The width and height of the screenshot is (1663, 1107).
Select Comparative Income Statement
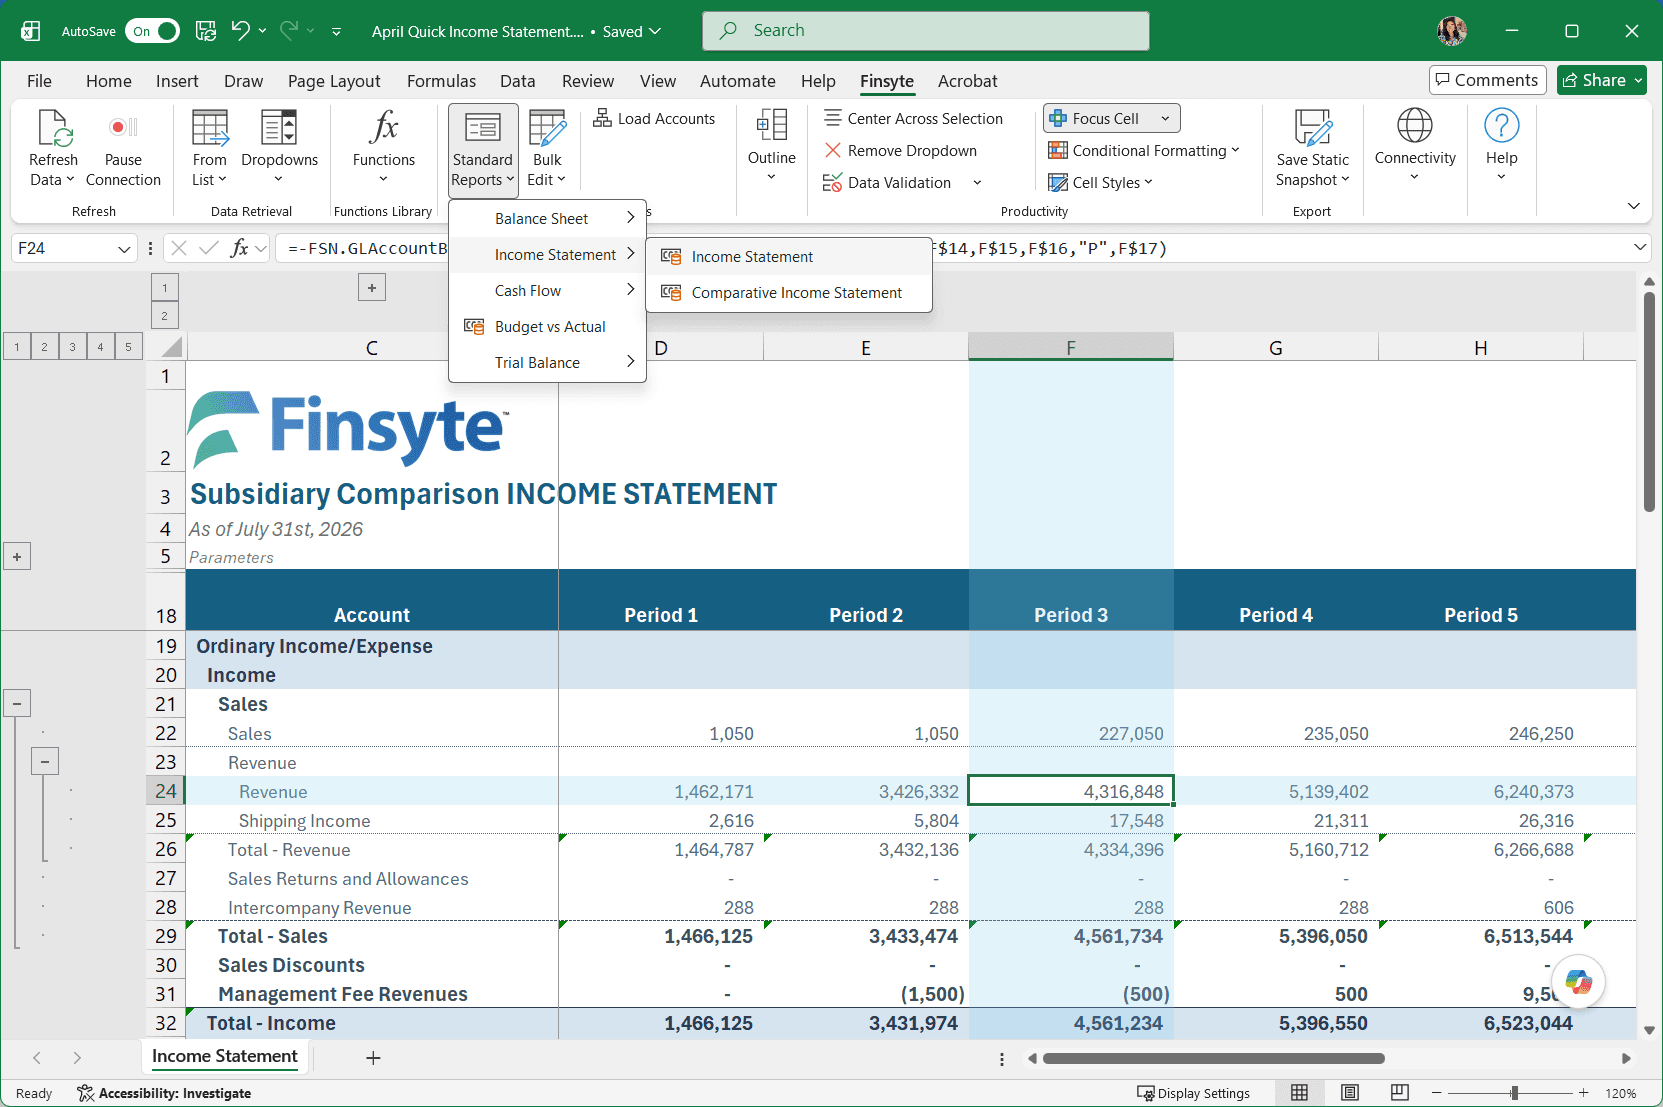[789, 293]
